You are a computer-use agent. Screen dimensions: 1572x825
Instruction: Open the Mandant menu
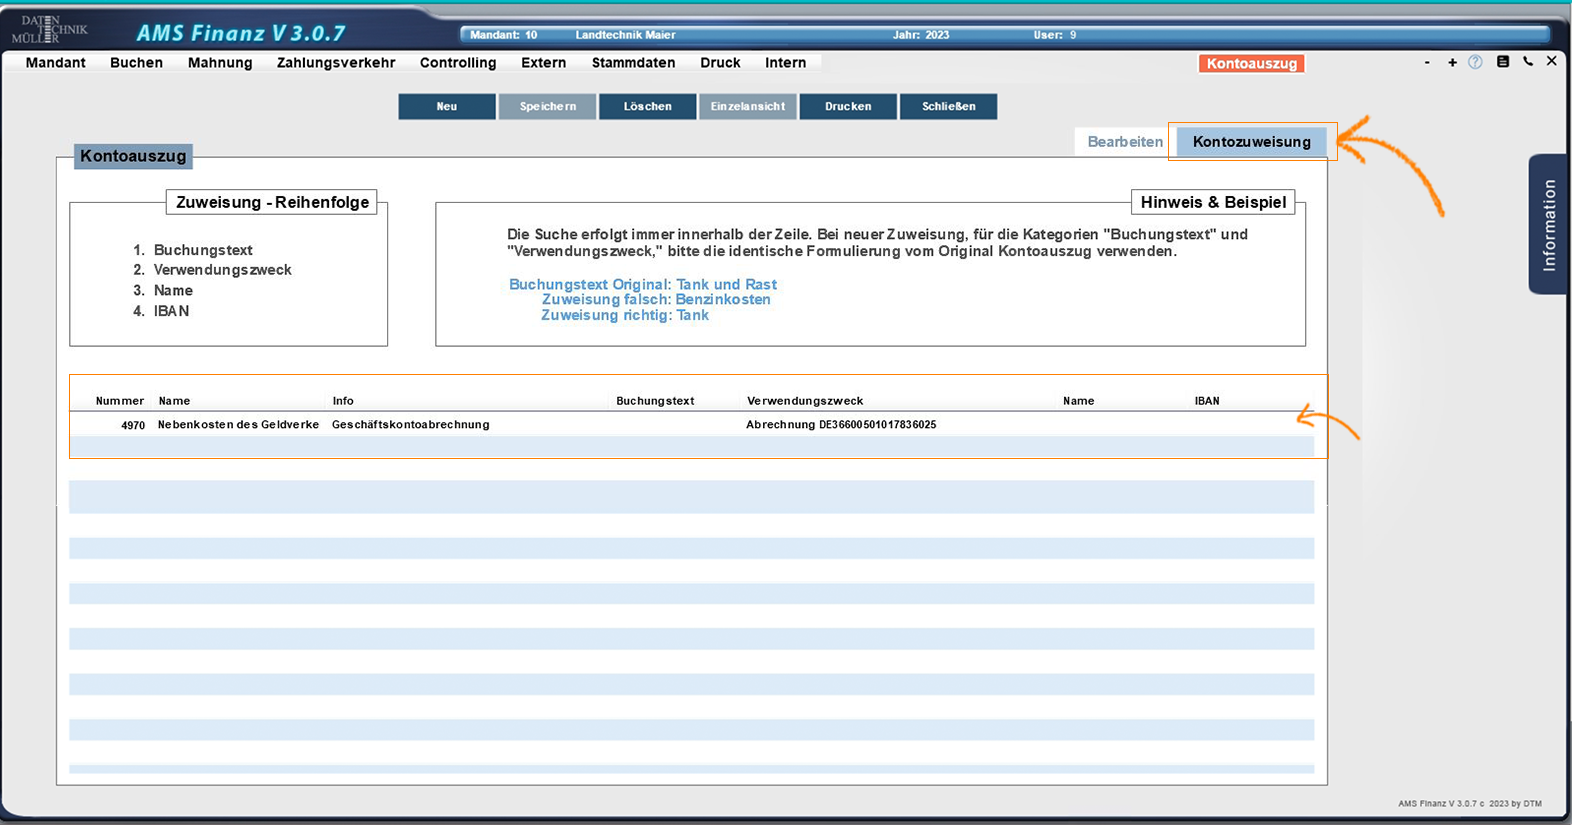[x=56, y=62]
